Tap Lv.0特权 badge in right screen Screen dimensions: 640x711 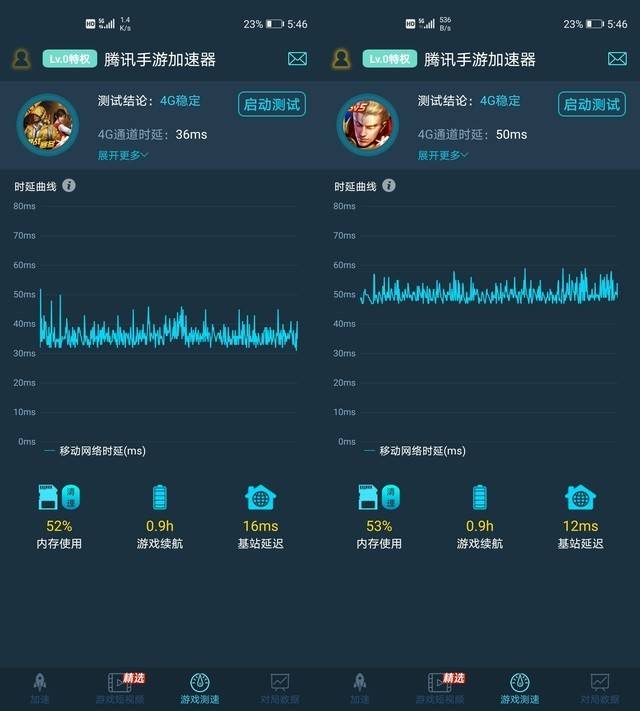[x=390, y=59]
